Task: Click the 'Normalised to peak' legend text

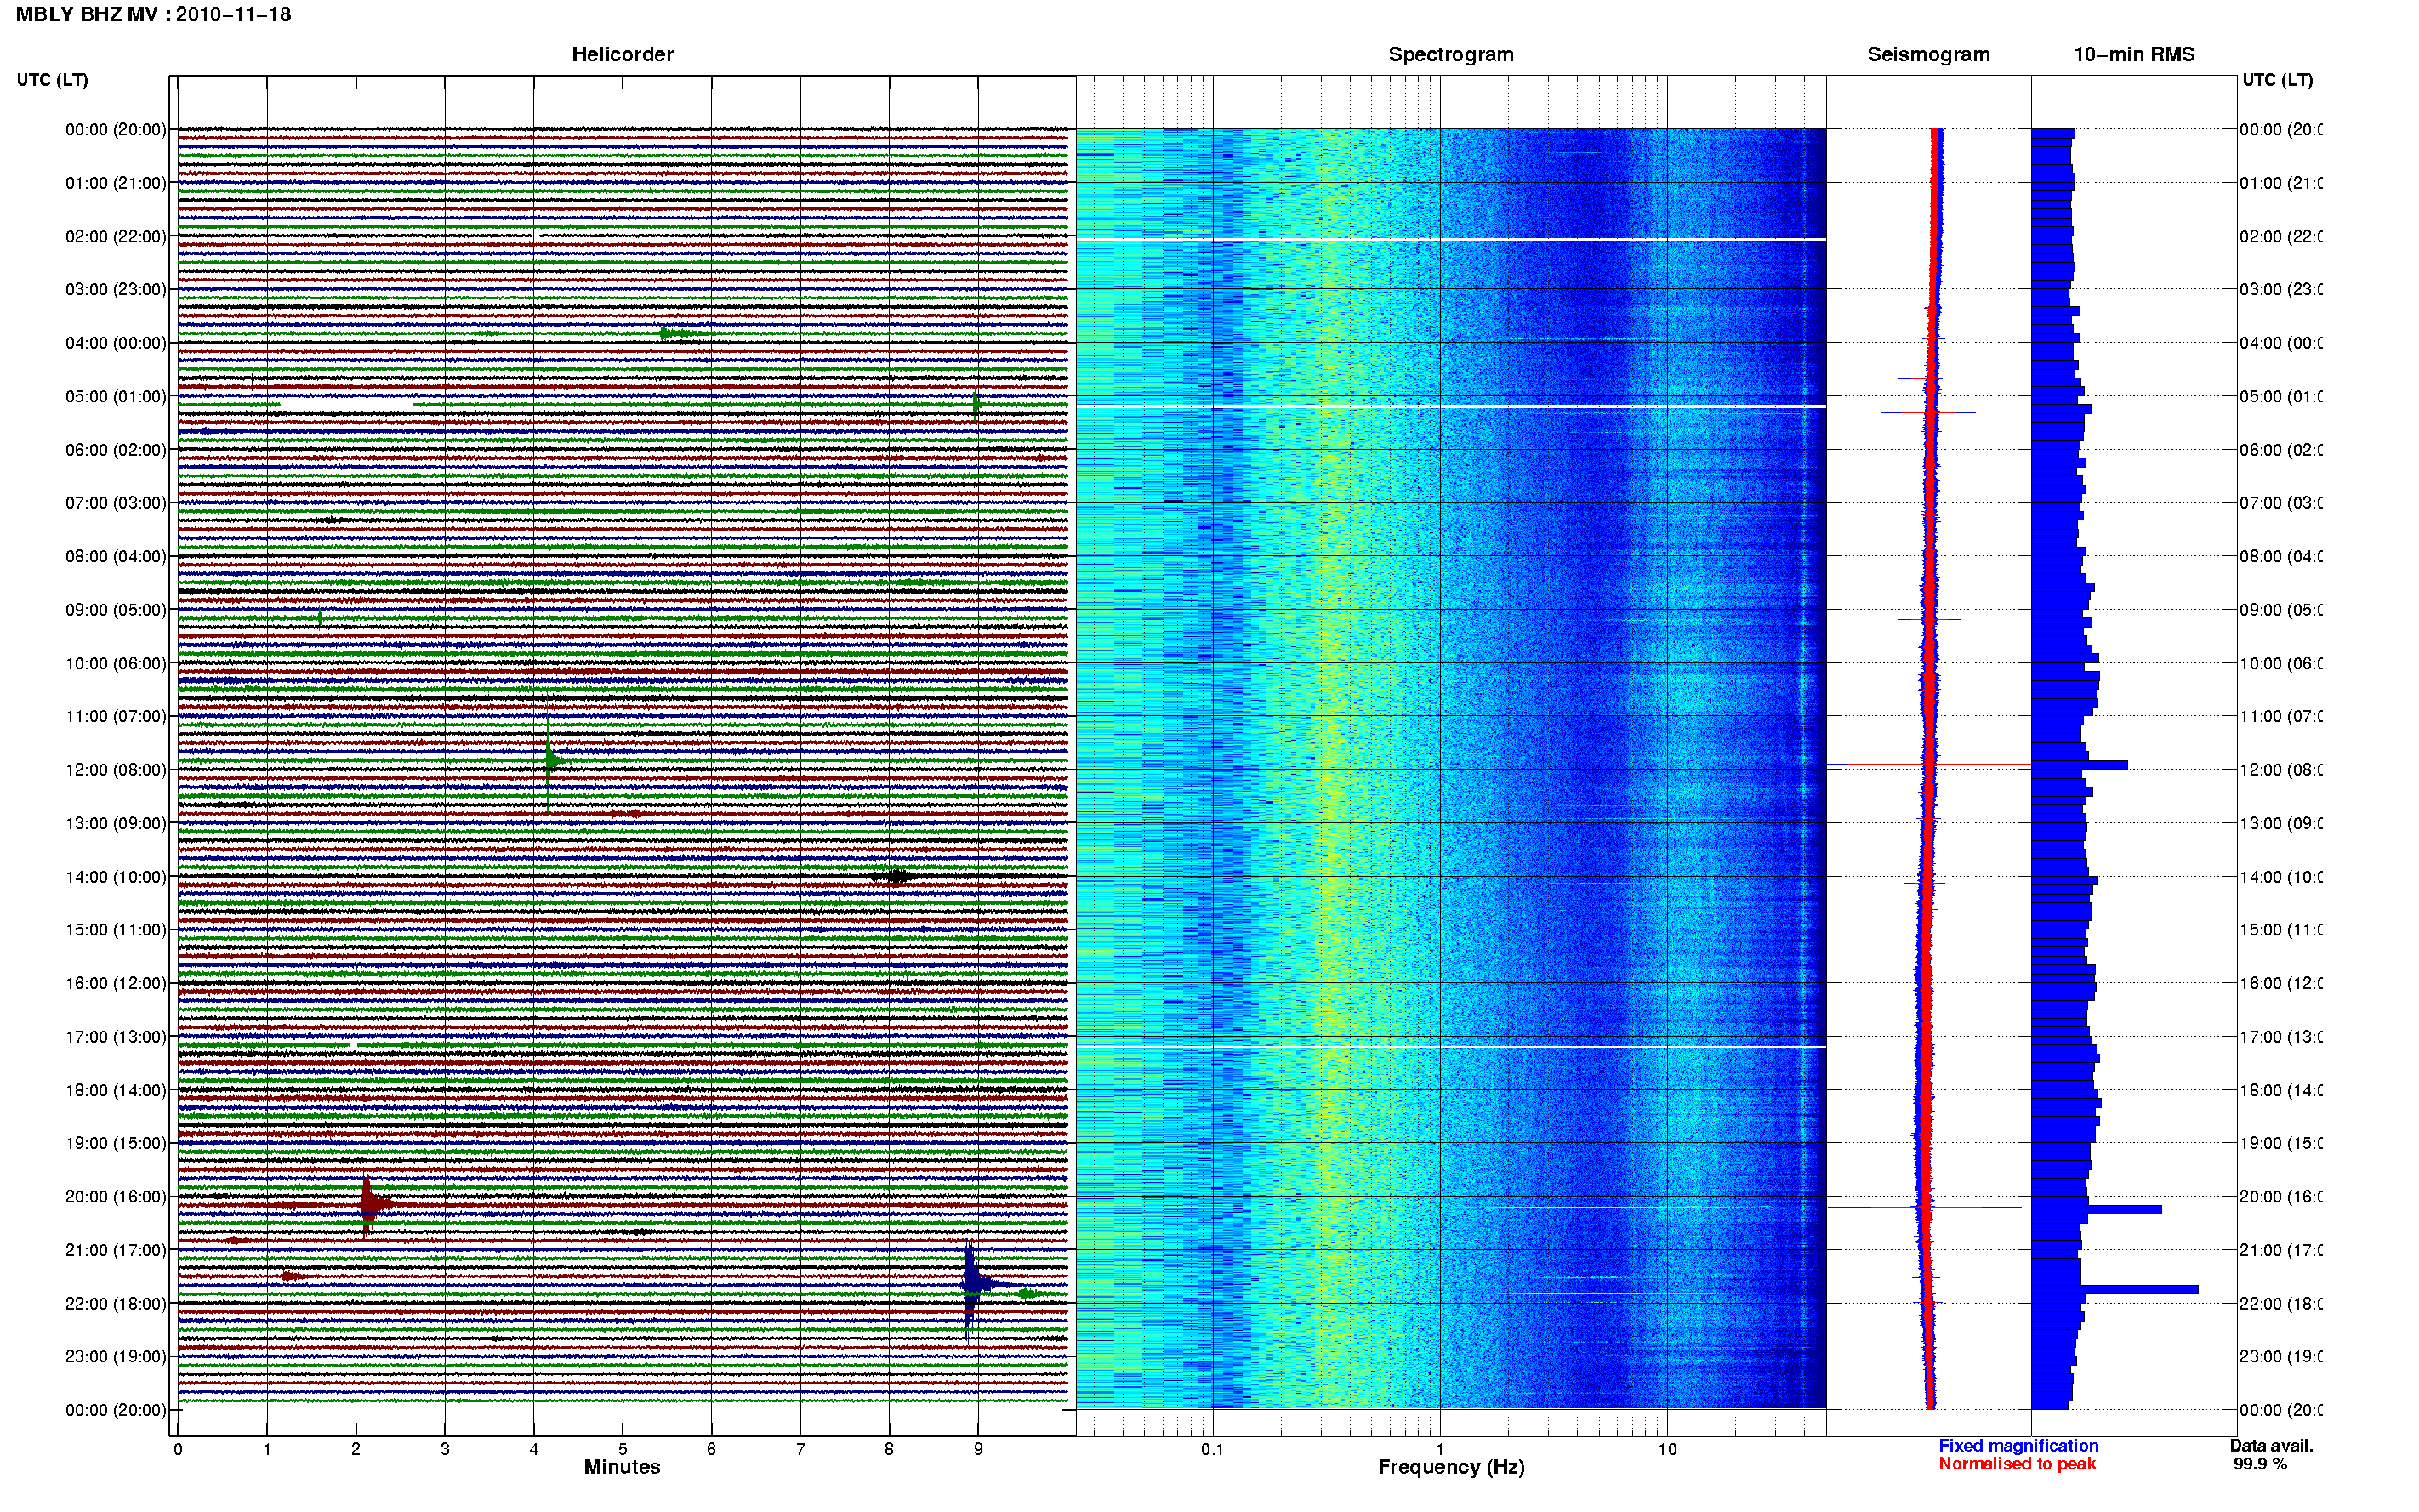Action: pyautogui.click(x=2017, y=1464)
